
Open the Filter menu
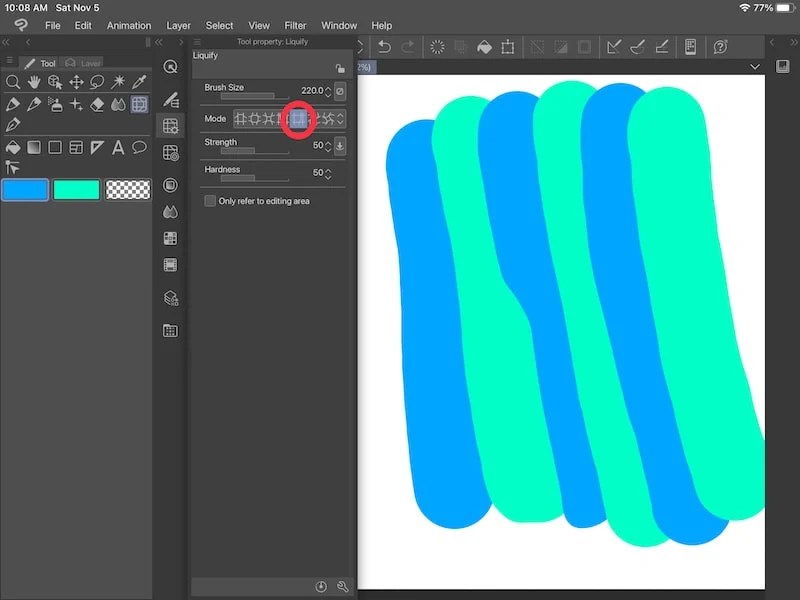tap(295, 25)
